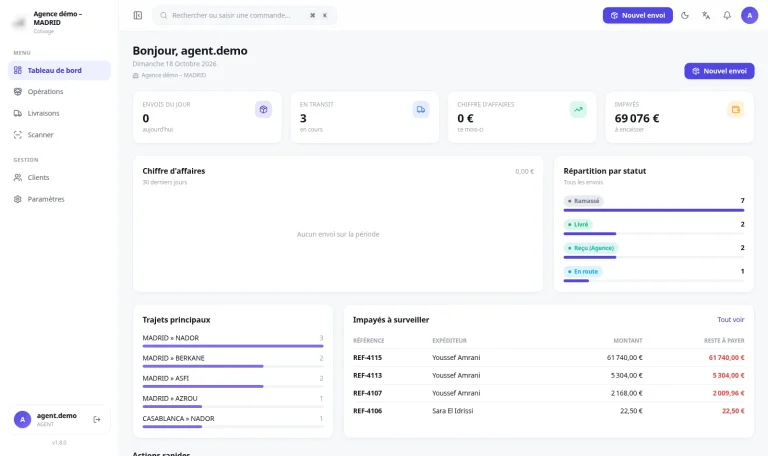Click the Impayés value 69 076 €
This screenshot has height=456, width=768.
click(637, 118)
